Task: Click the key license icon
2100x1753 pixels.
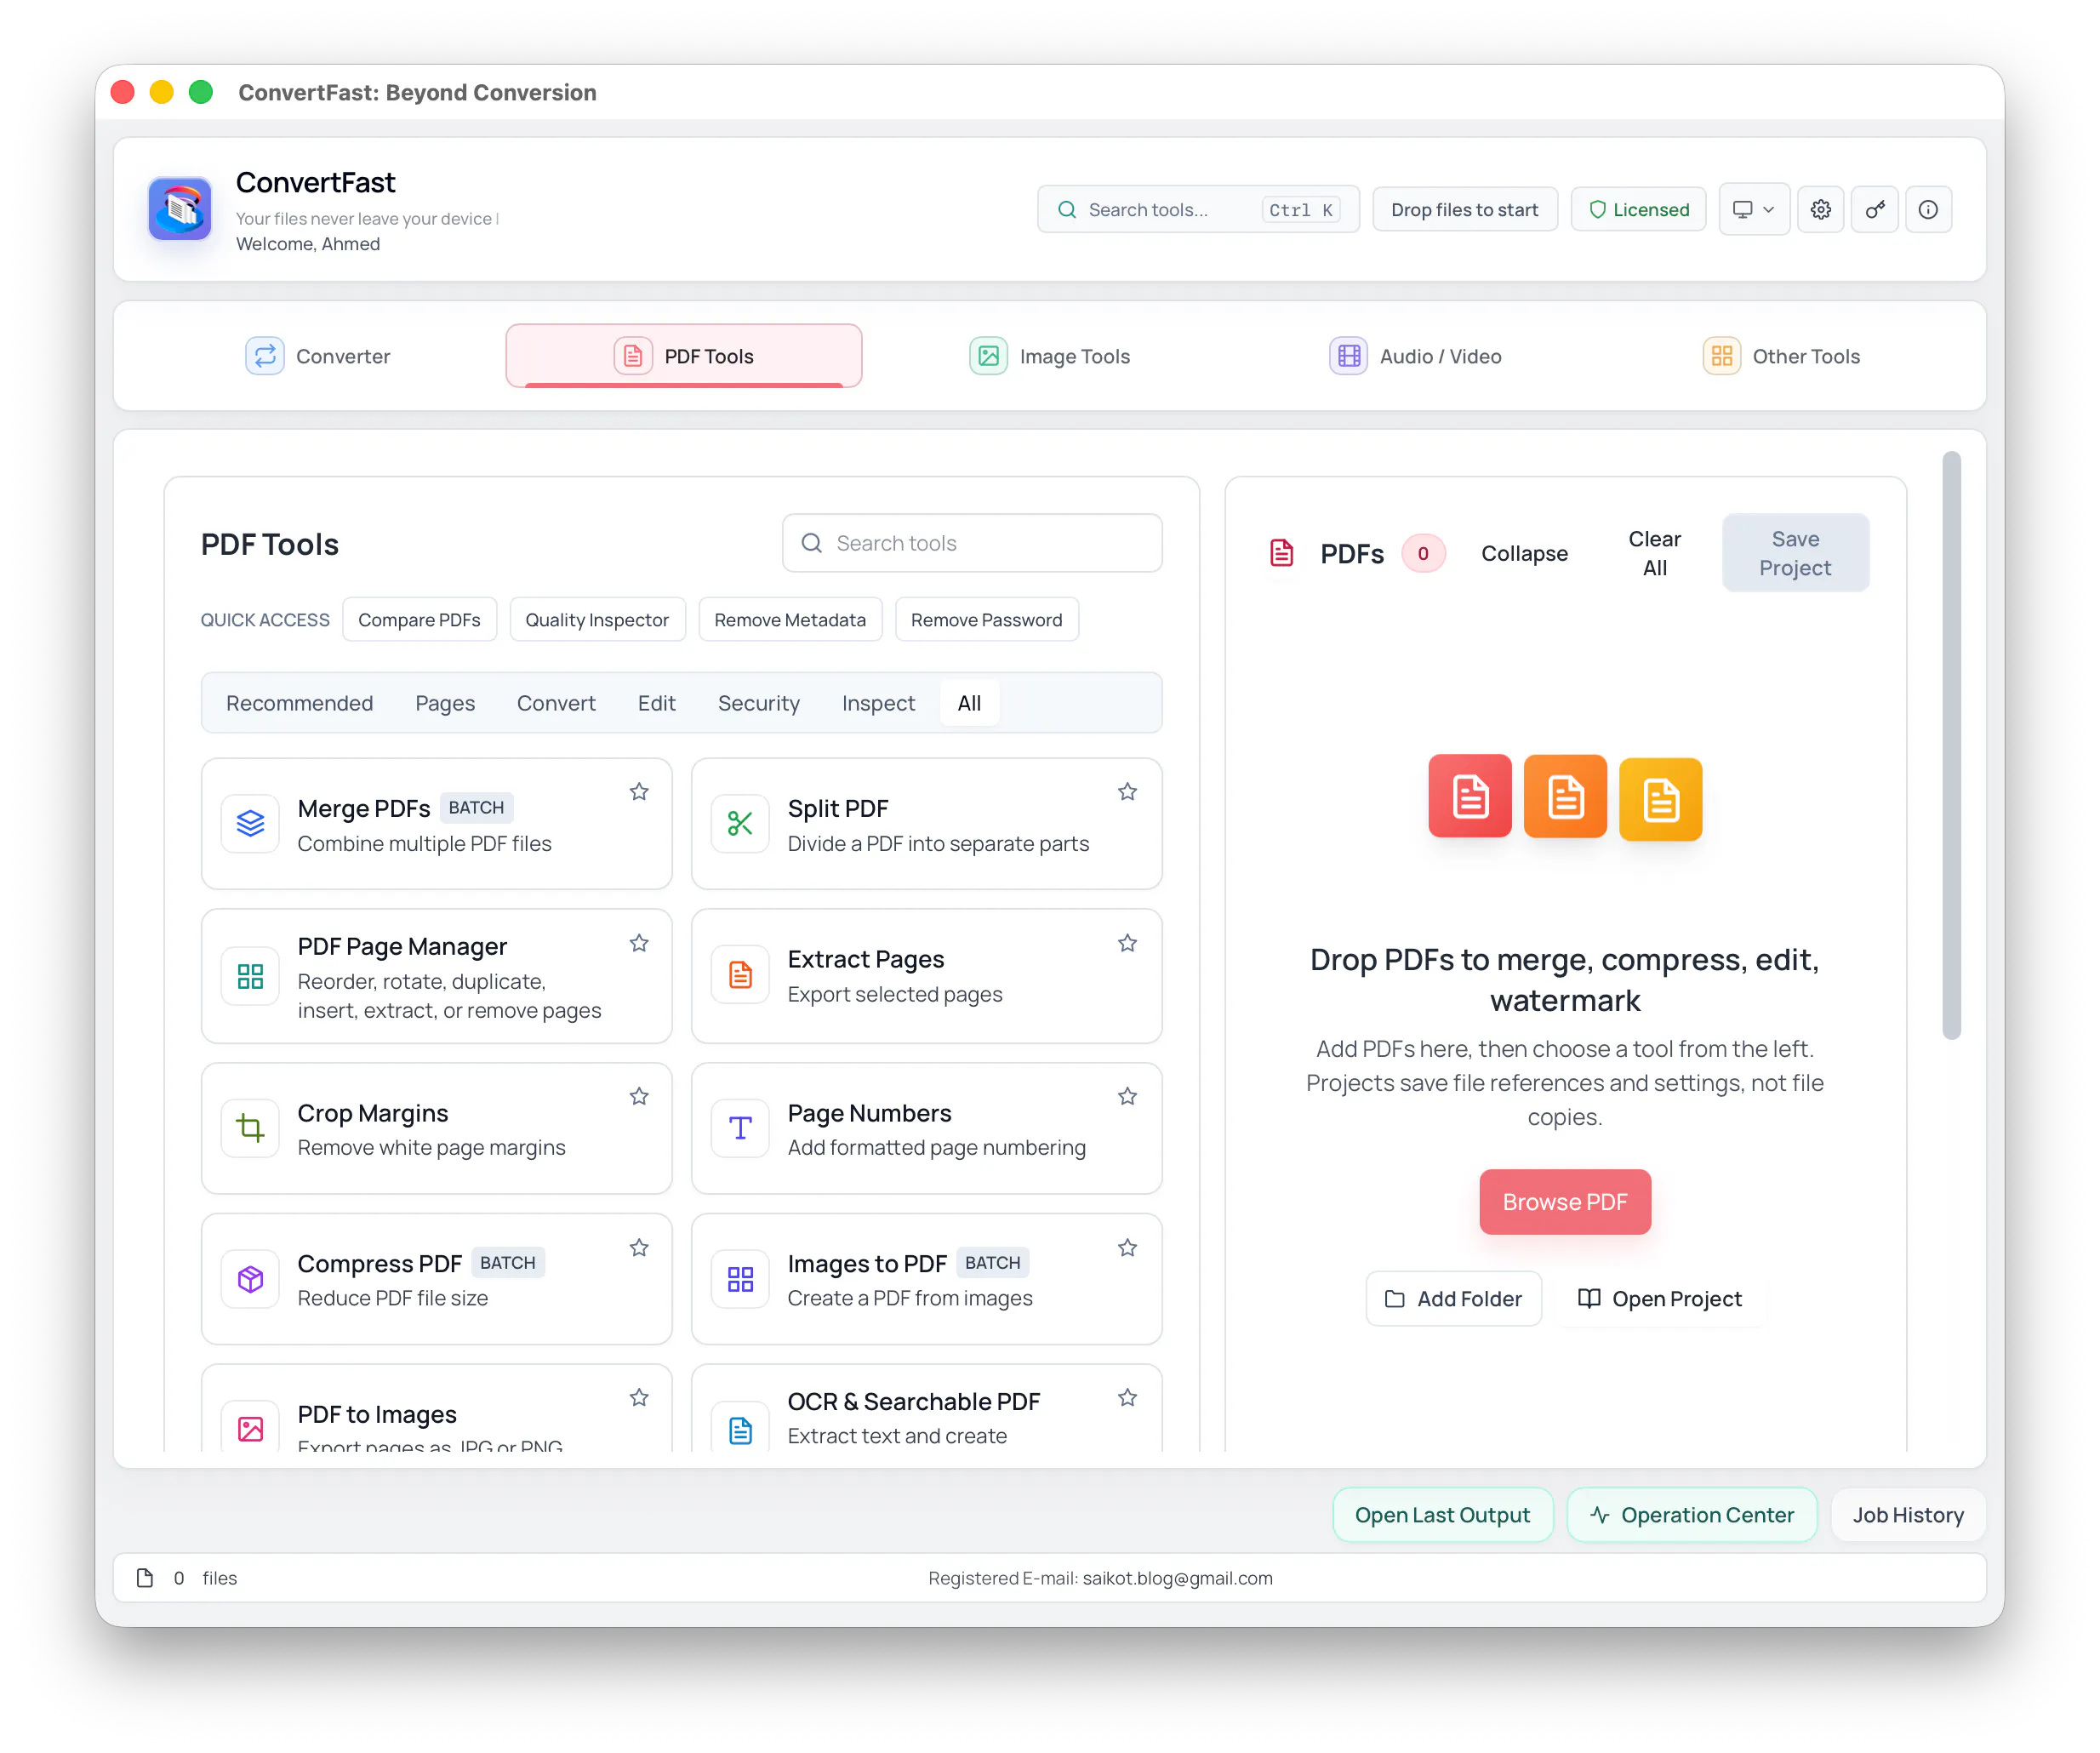Action: pos(1874,210)
